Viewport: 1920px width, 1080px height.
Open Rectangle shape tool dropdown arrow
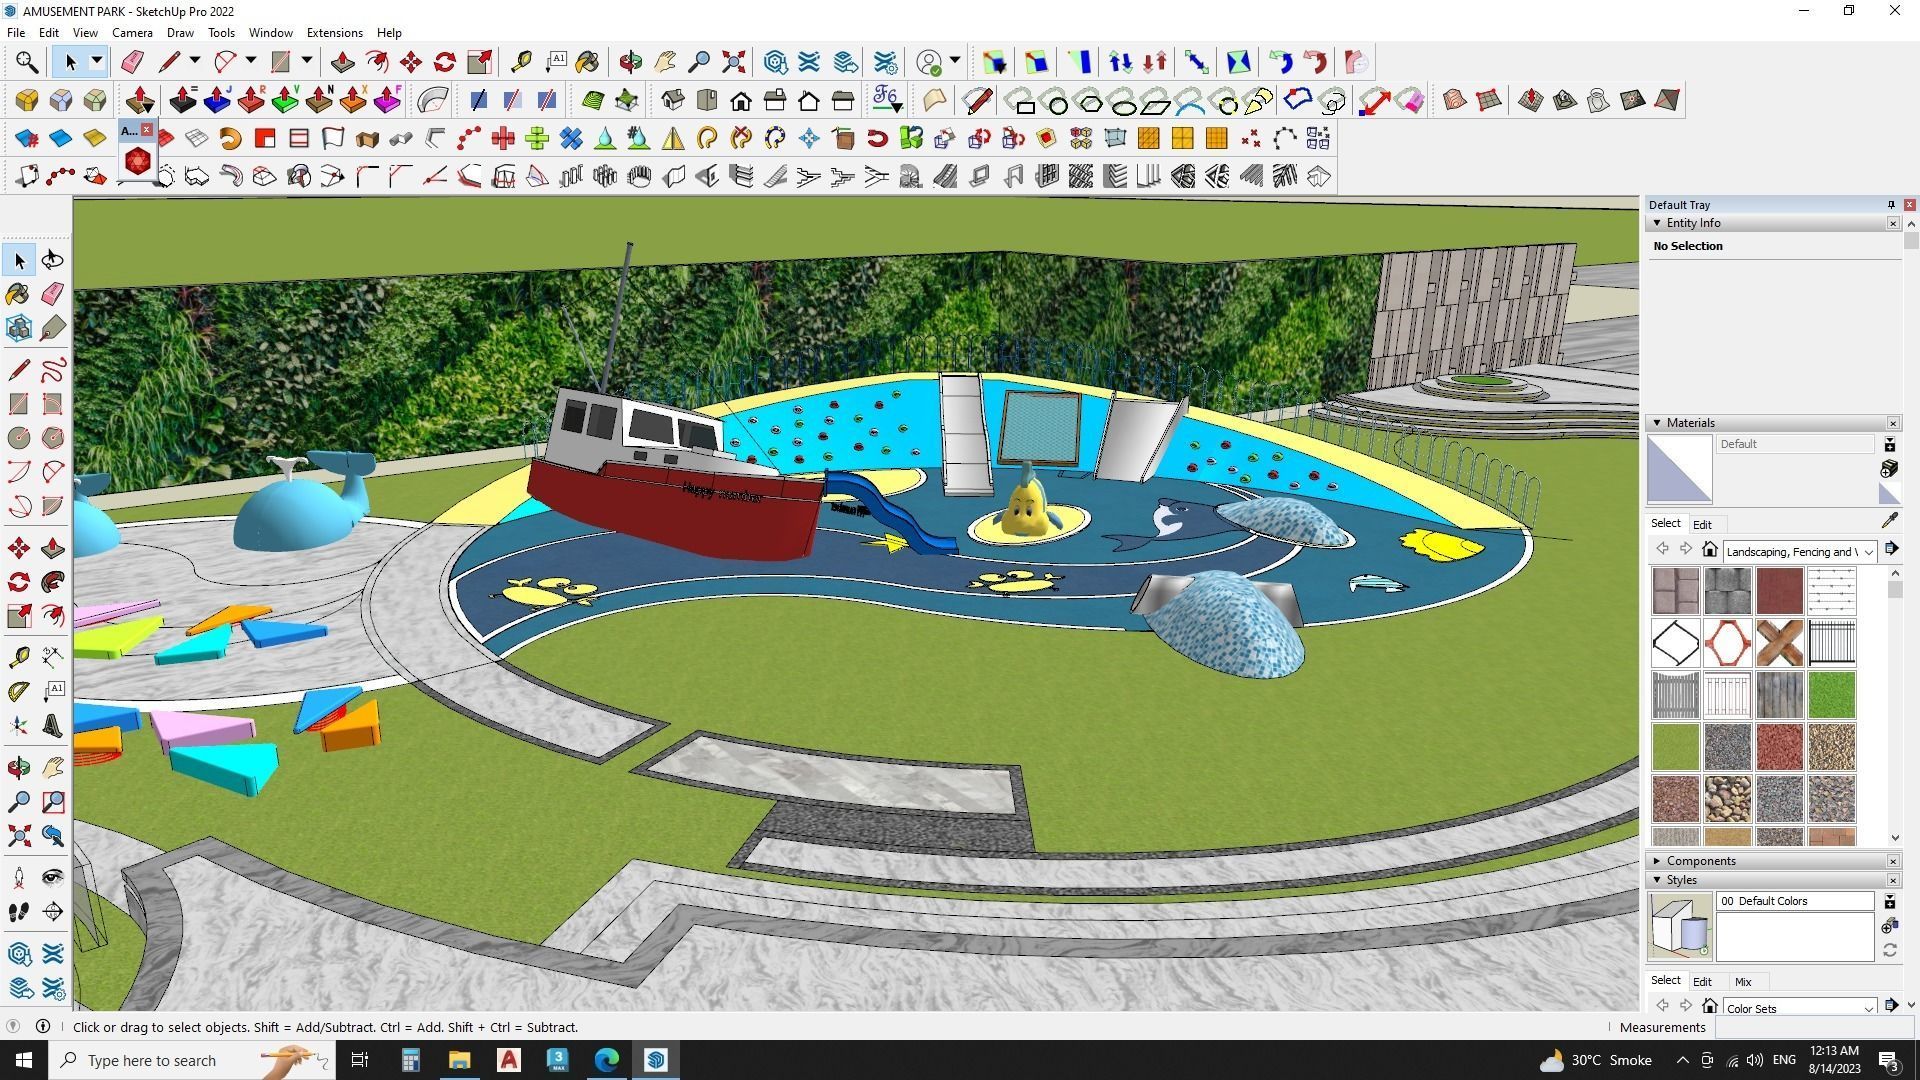[307, 62]
